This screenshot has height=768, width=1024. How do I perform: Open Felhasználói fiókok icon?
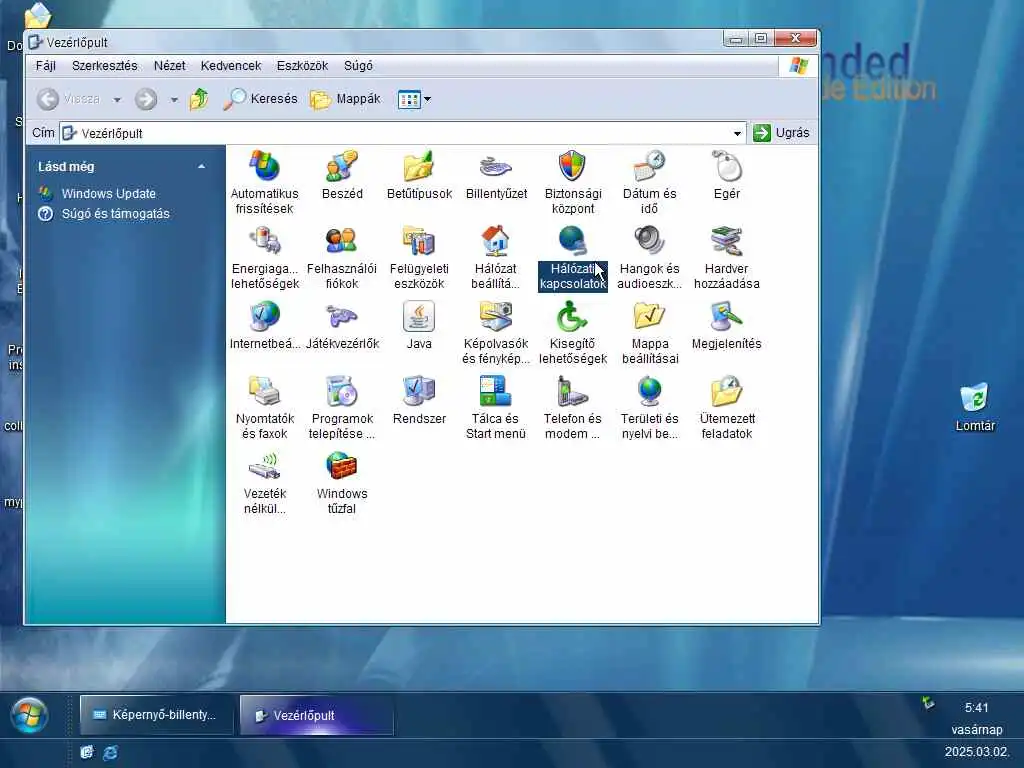(342, 257)
